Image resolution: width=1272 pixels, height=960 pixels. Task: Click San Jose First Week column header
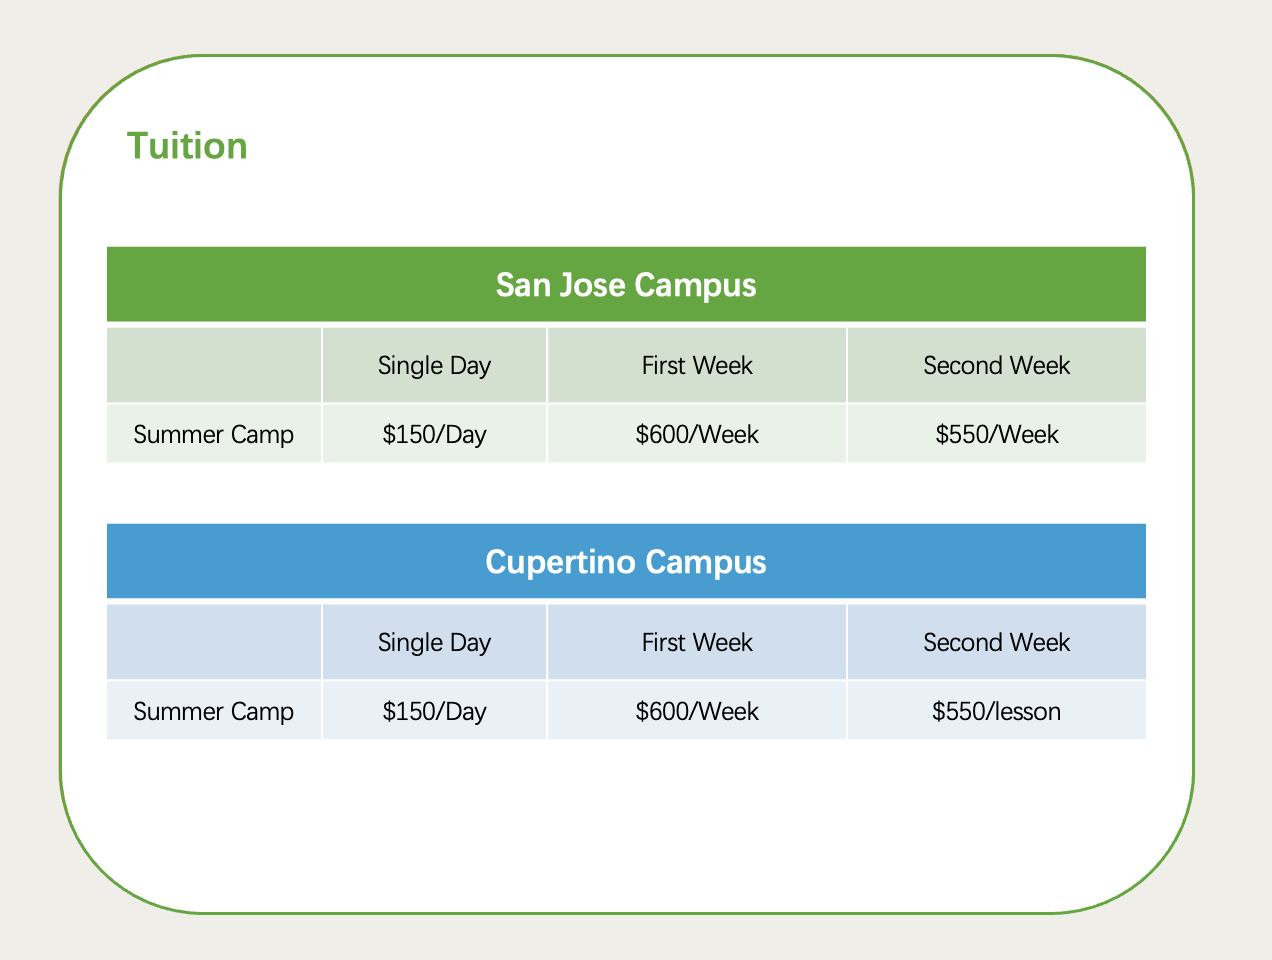tap(697, 365)
